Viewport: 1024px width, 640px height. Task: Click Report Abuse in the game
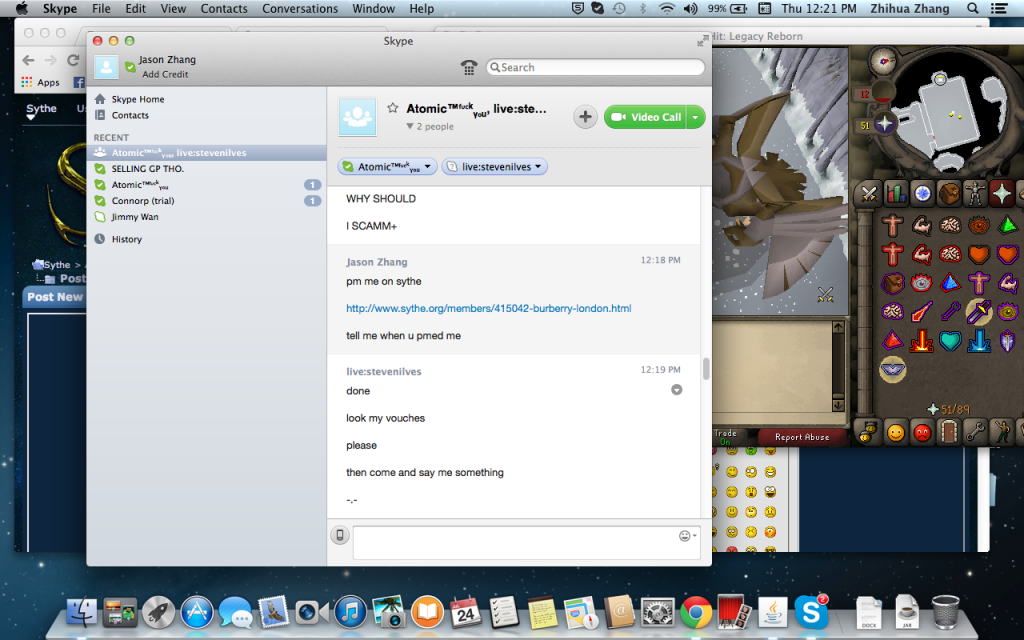tap(802, 437)
